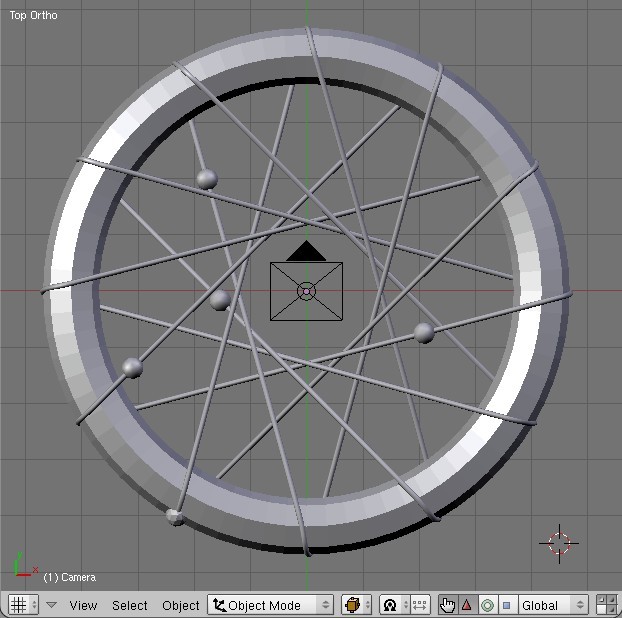Toggle the 3D transform manipulator hand icon
The height and width of the screenshot is (618, 622).
click(448, 605)
